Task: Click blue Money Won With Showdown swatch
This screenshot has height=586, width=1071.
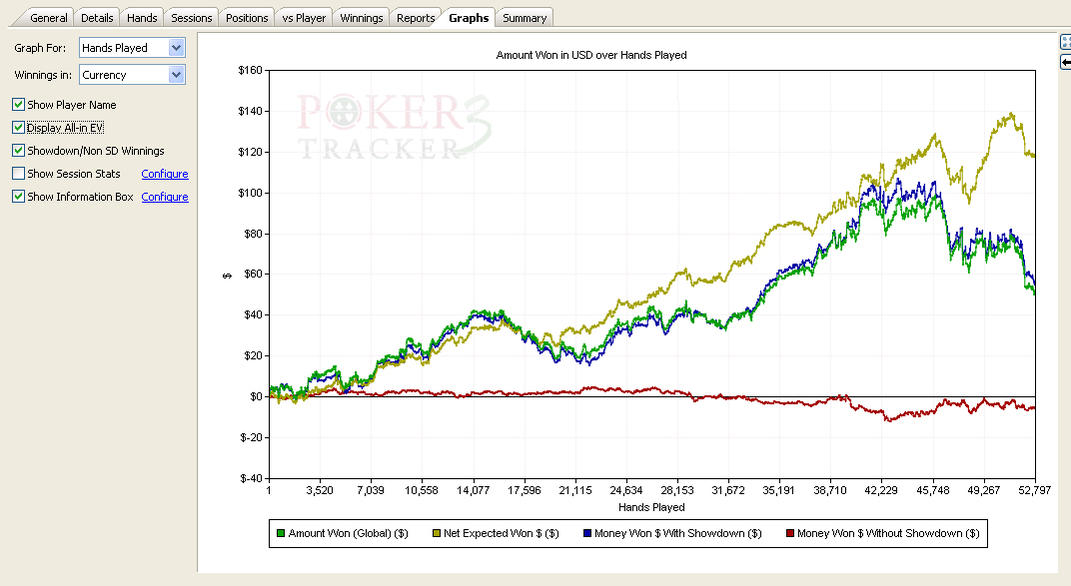Action: click(587, 534)
